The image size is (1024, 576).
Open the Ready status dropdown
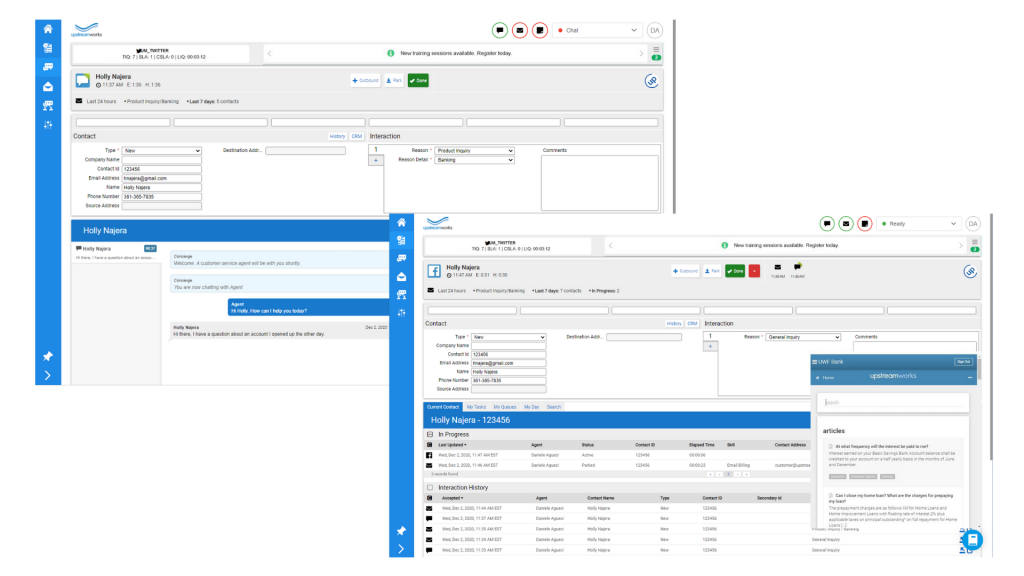[x=918, y=224]
